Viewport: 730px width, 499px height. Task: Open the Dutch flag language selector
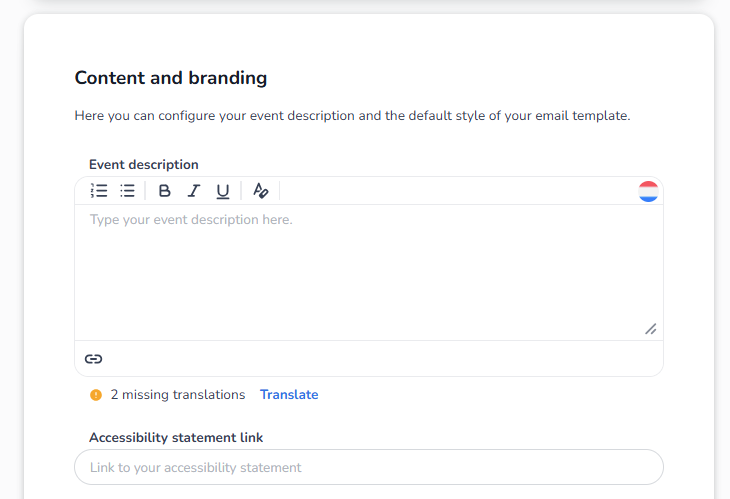pyautogui.click(x=648, y=191)
